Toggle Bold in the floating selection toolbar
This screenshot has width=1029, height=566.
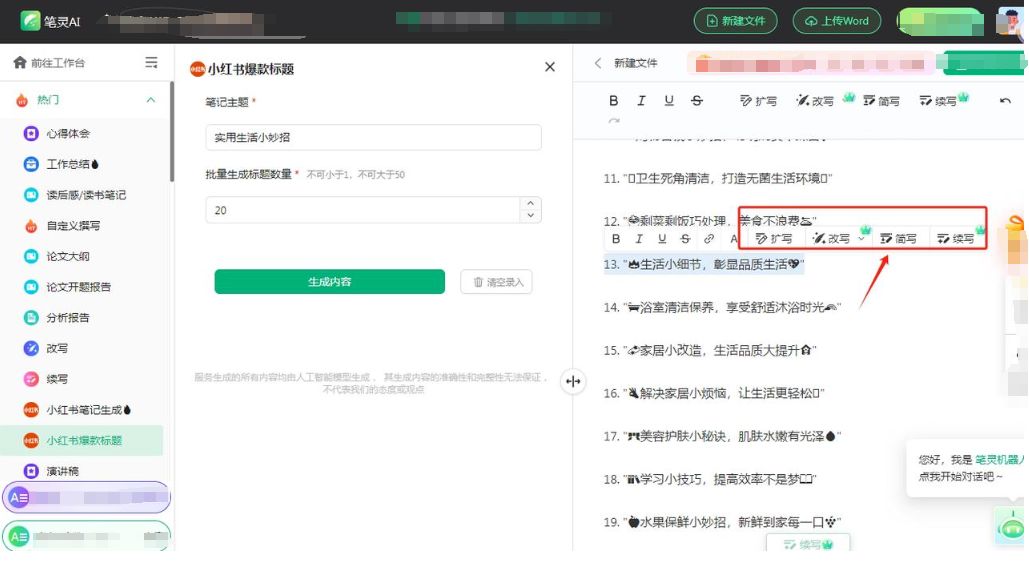(616, 239)
